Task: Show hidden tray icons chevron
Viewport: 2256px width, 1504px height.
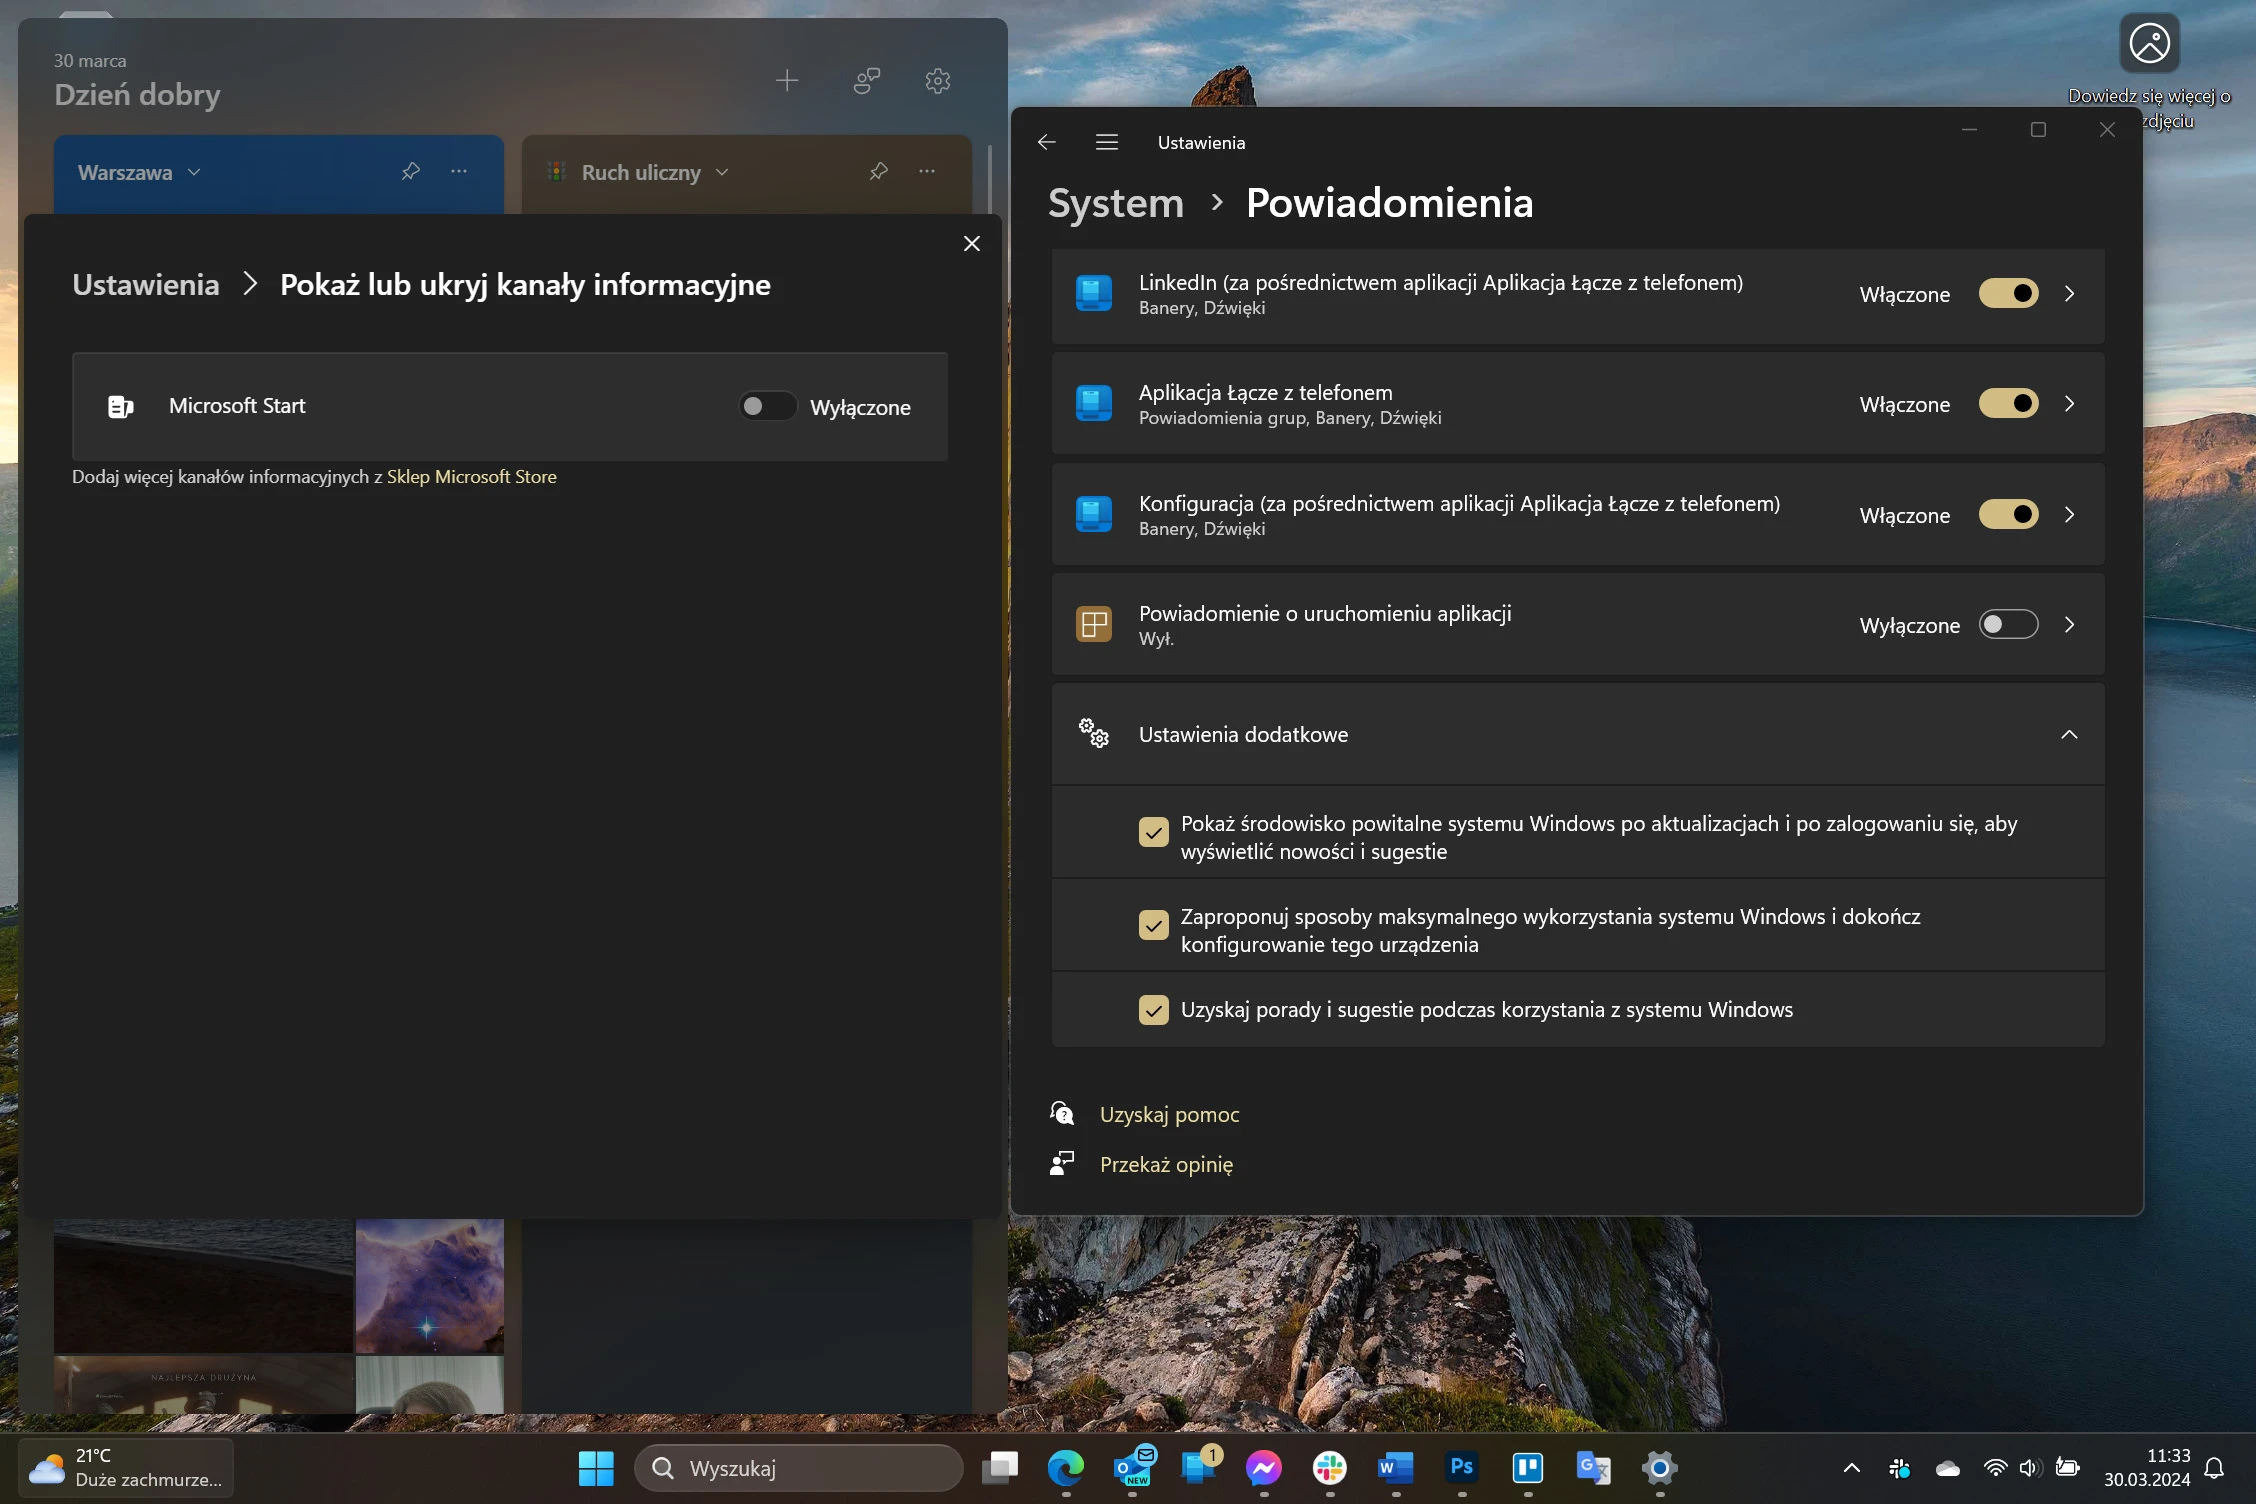Action: [x=1851, y=1468]
